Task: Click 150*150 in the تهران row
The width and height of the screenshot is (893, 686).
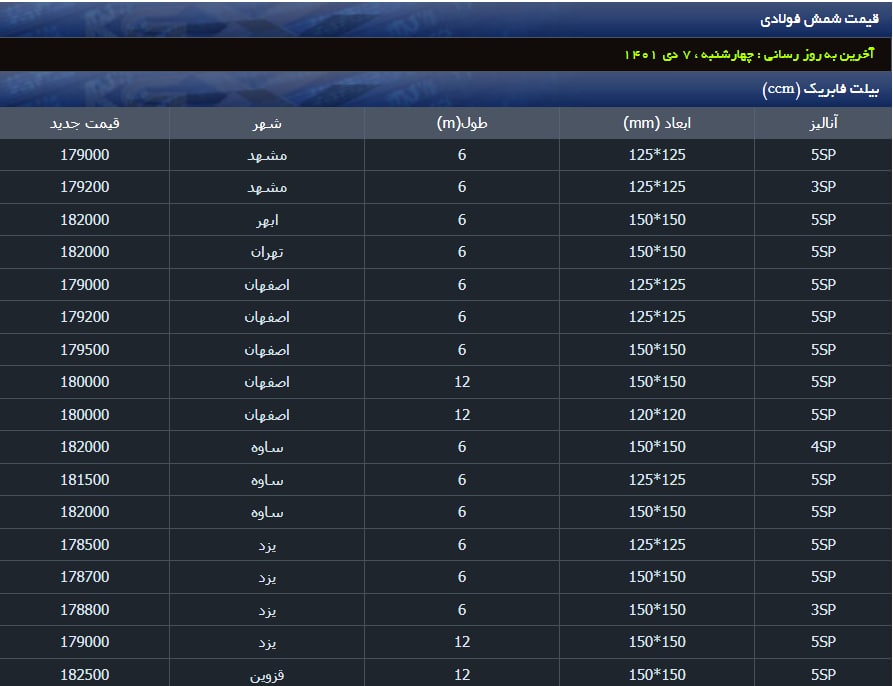Action: coord(657,252)
